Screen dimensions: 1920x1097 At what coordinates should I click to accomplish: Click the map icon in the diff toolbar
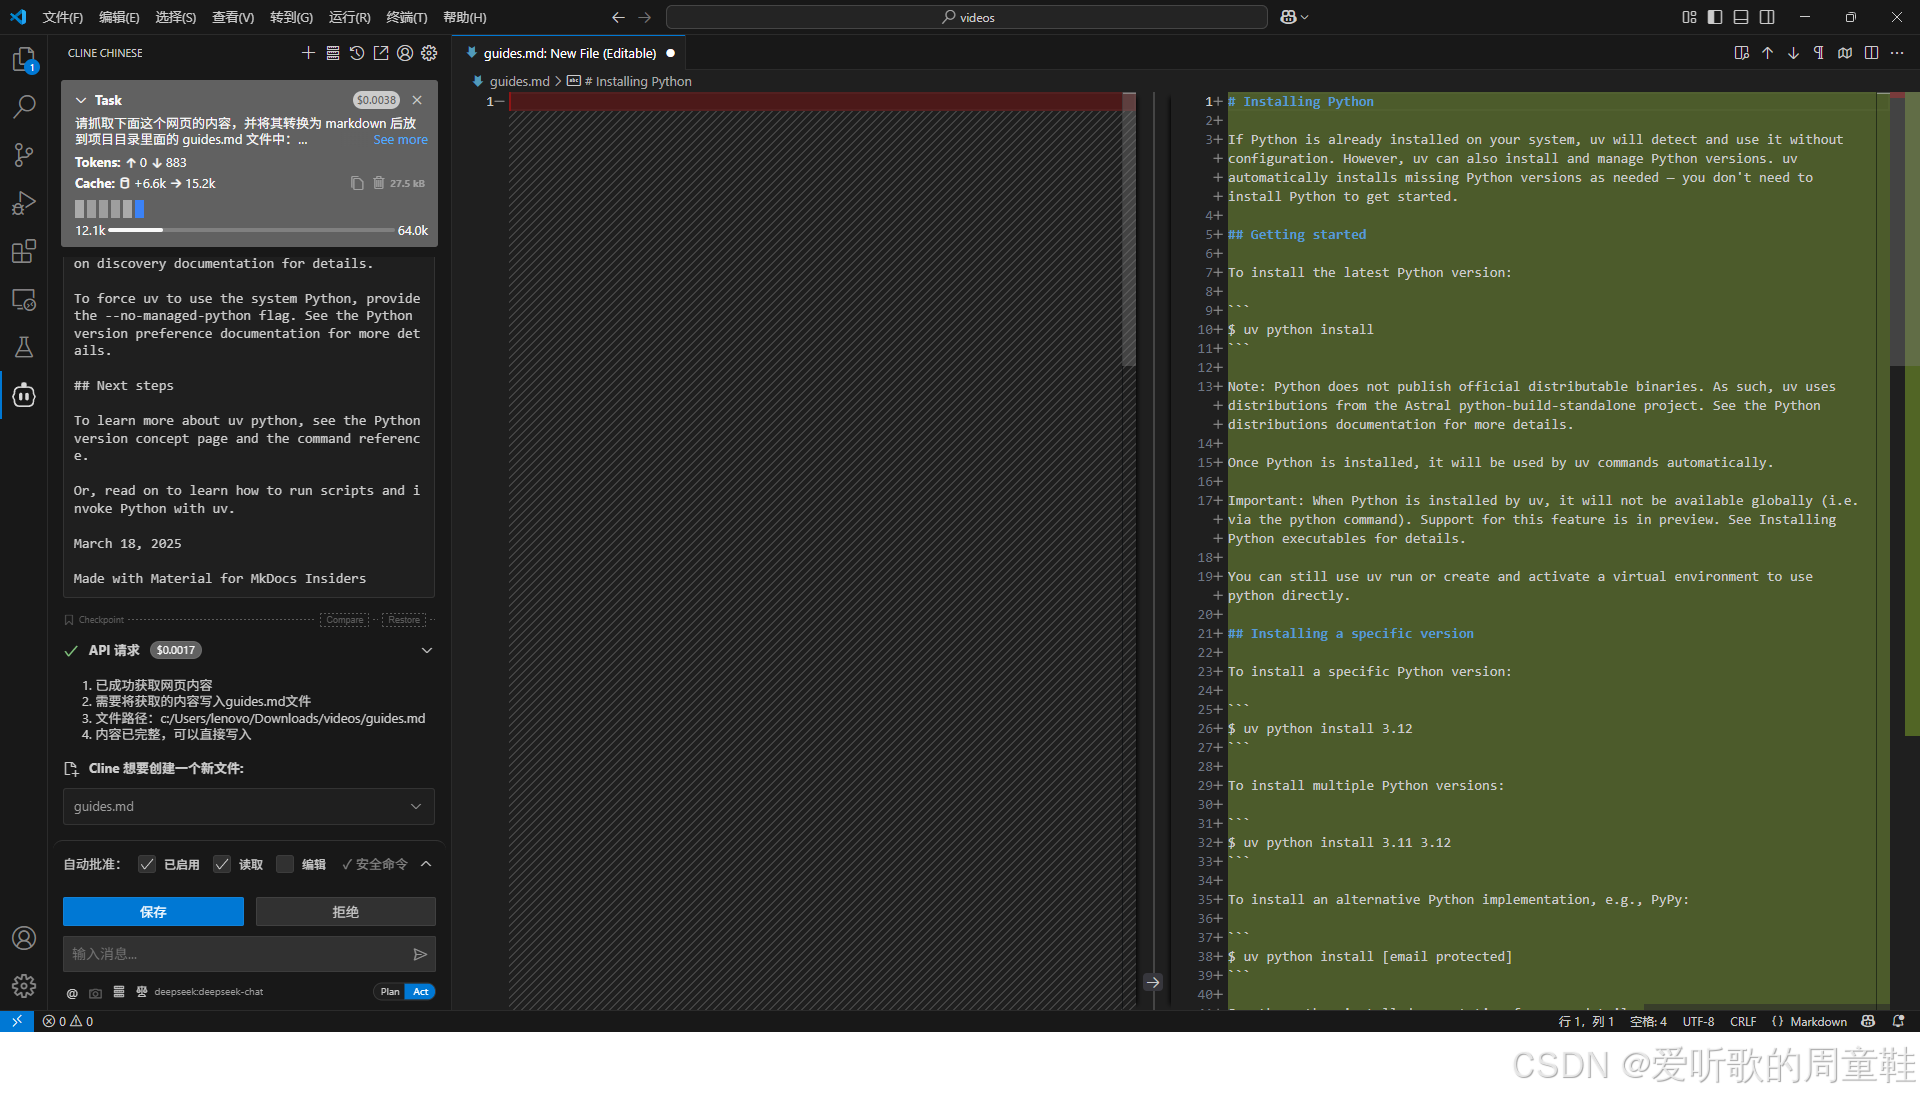[x=1845, y=53]
